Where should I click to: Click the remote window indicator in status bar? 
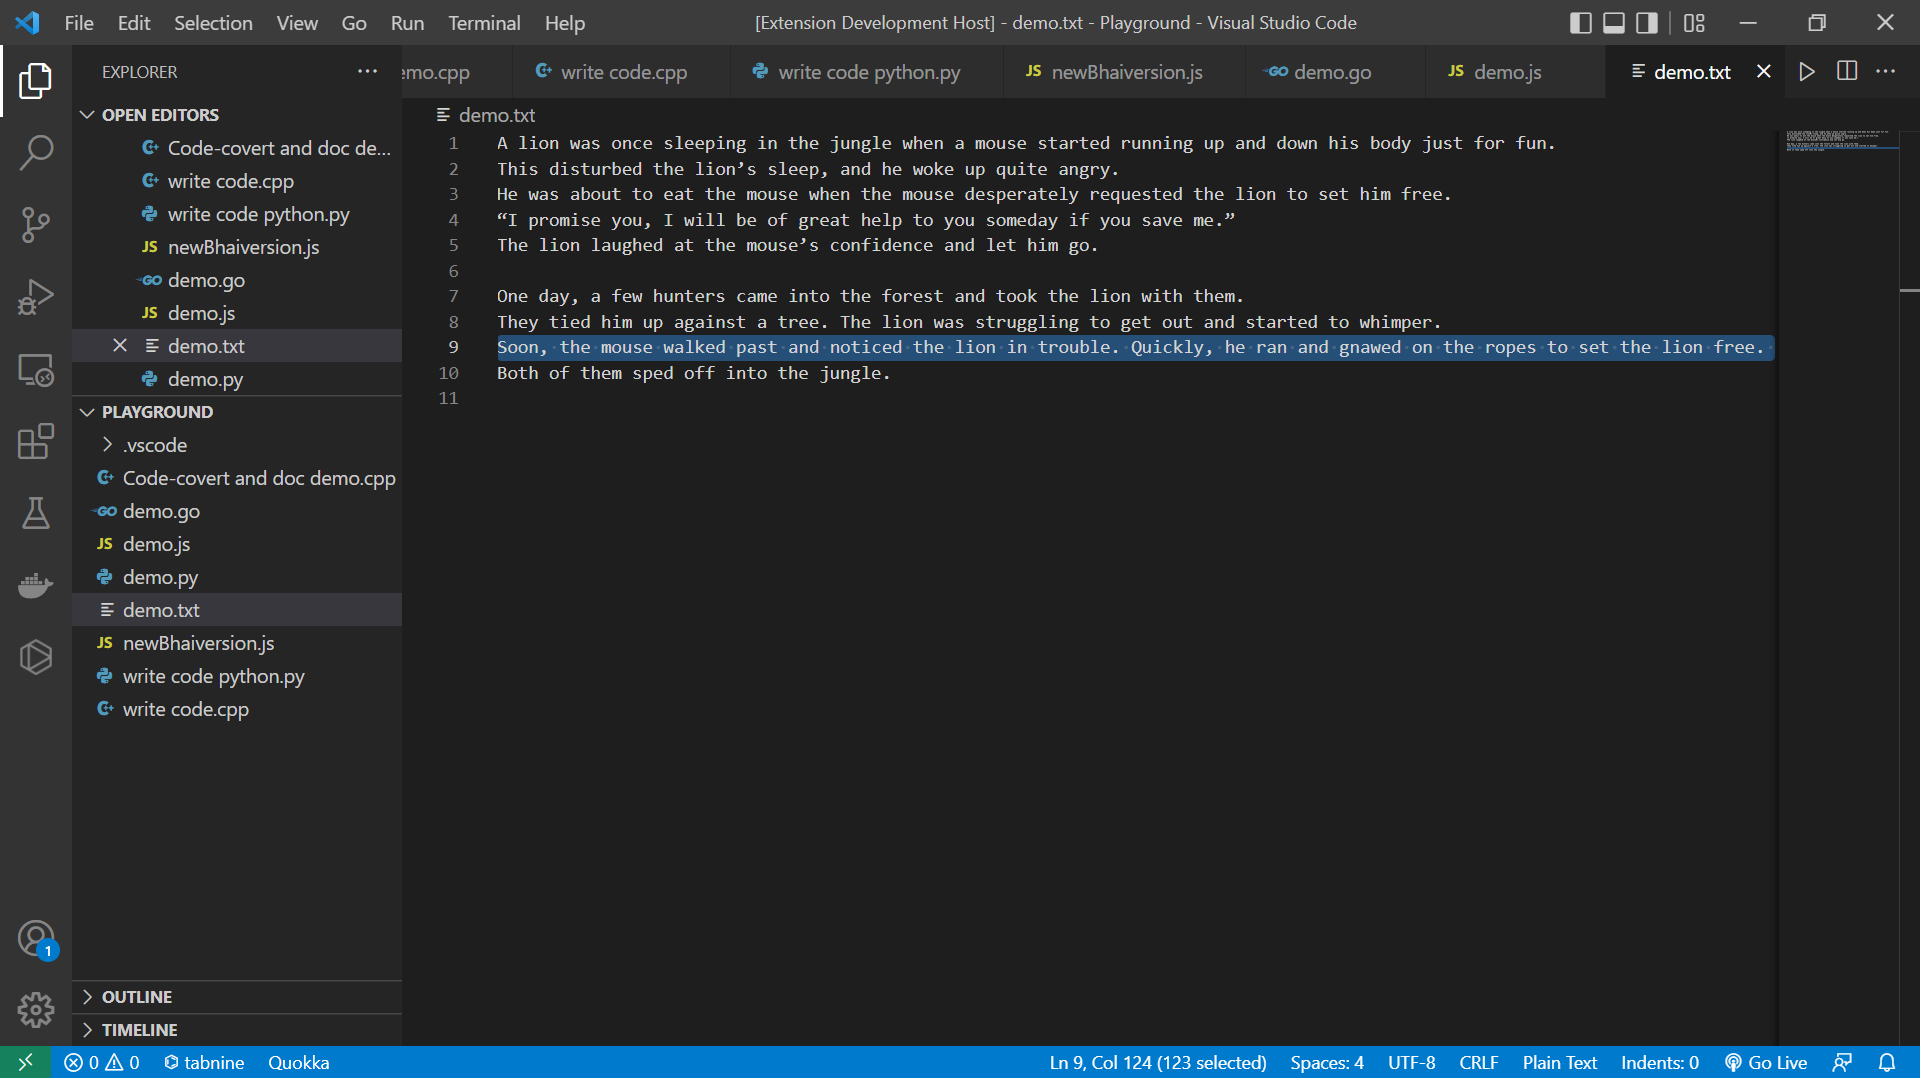click(26, 1062)
